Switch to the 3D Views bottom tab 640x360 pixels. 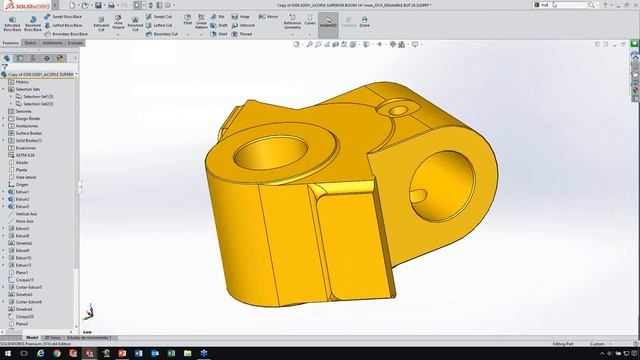click(53, 338)
